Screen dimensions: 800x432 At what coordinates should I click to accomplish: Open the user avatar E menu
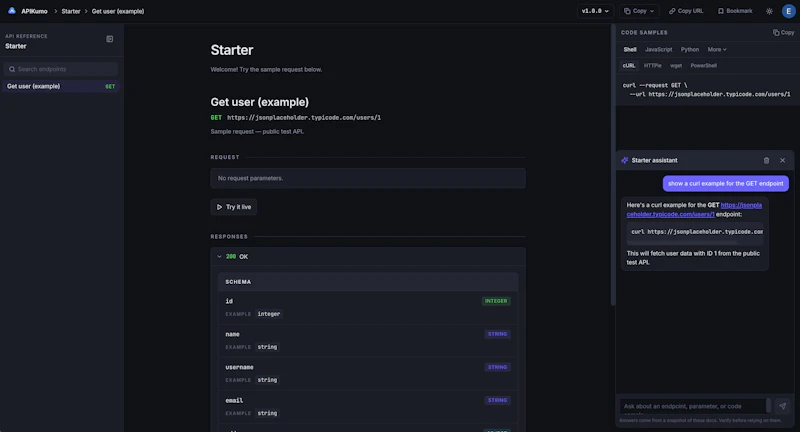(789, 11)
